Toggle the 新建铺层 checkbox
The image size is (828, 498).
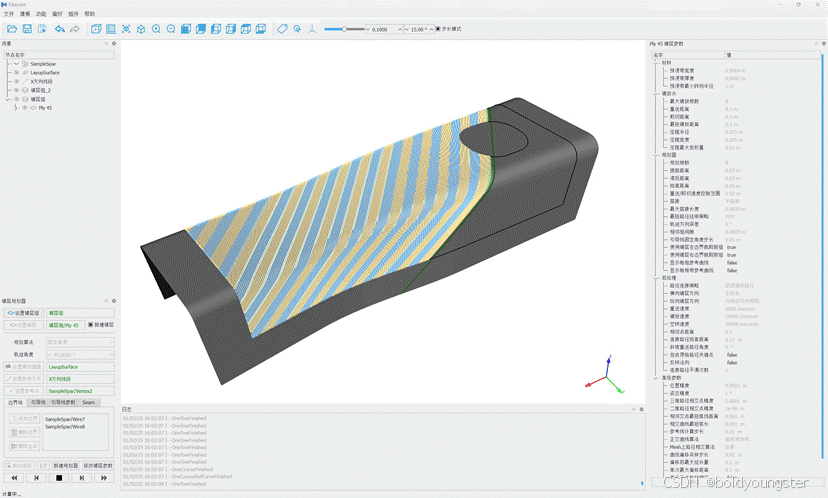(x=90, y=325)
